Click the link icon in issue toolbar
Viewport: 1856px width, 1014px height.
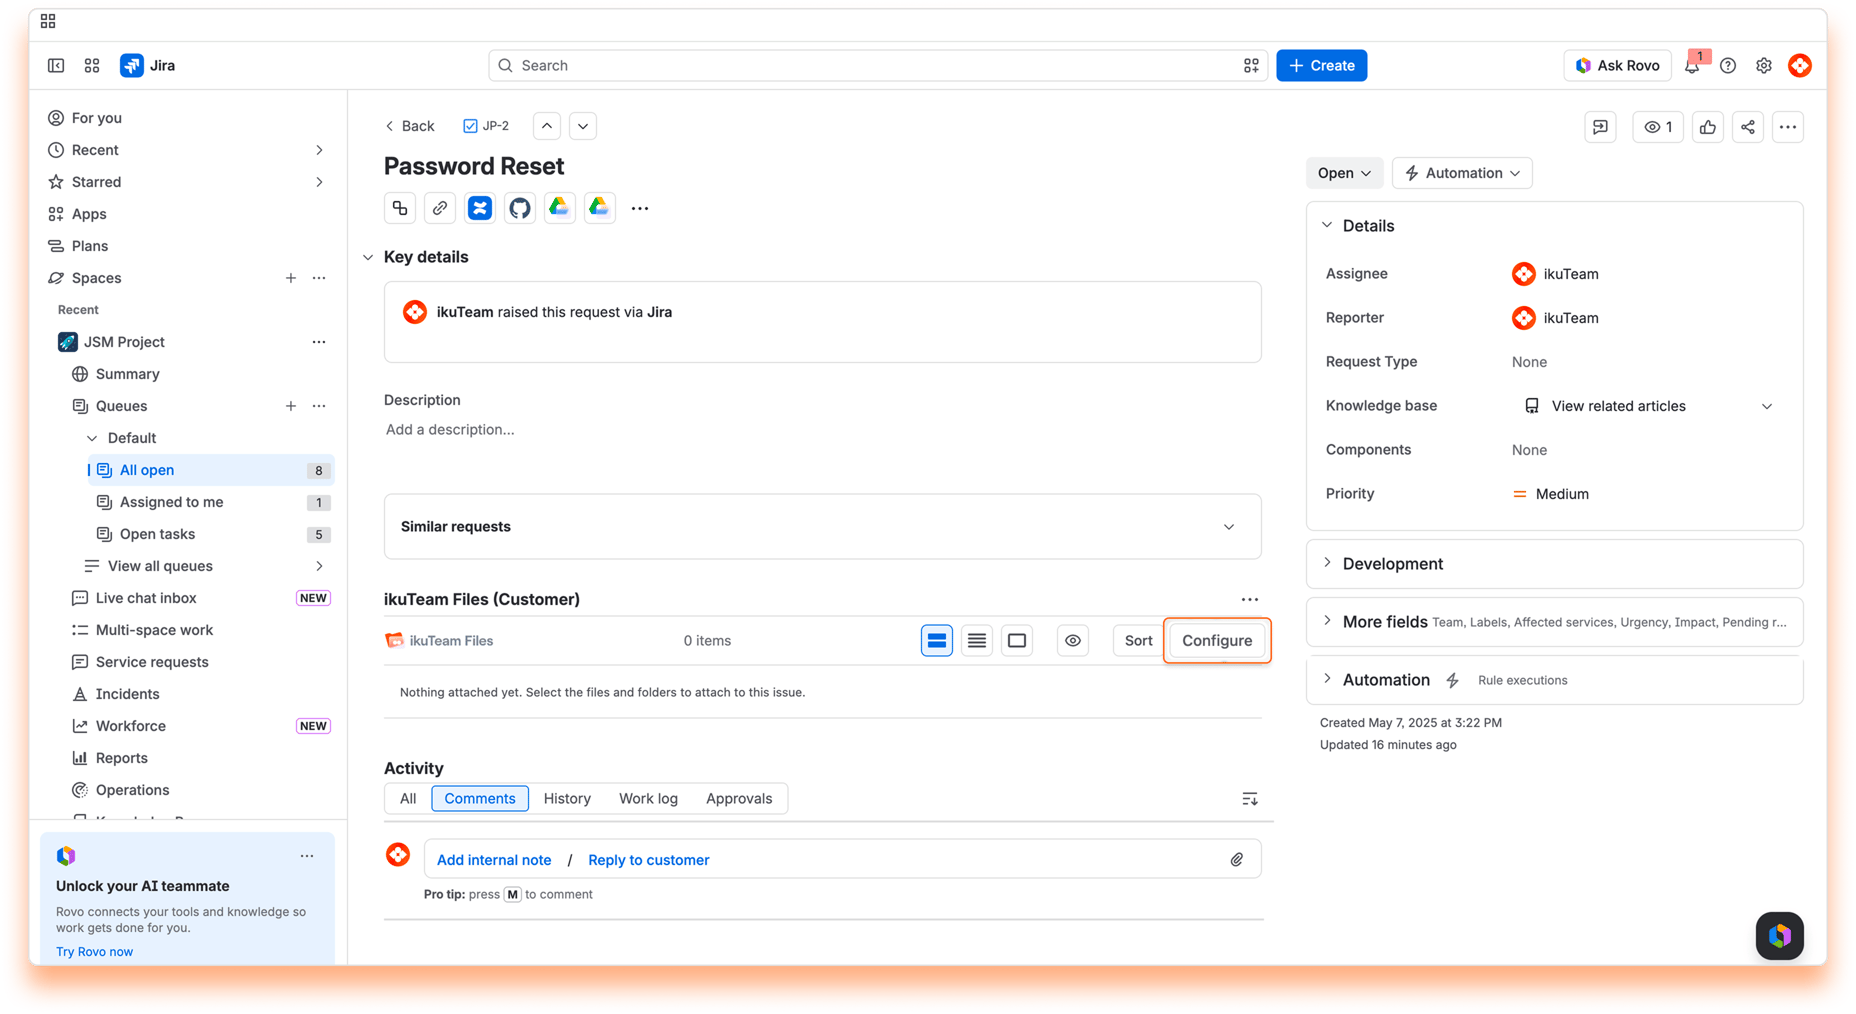pos(440,208)
